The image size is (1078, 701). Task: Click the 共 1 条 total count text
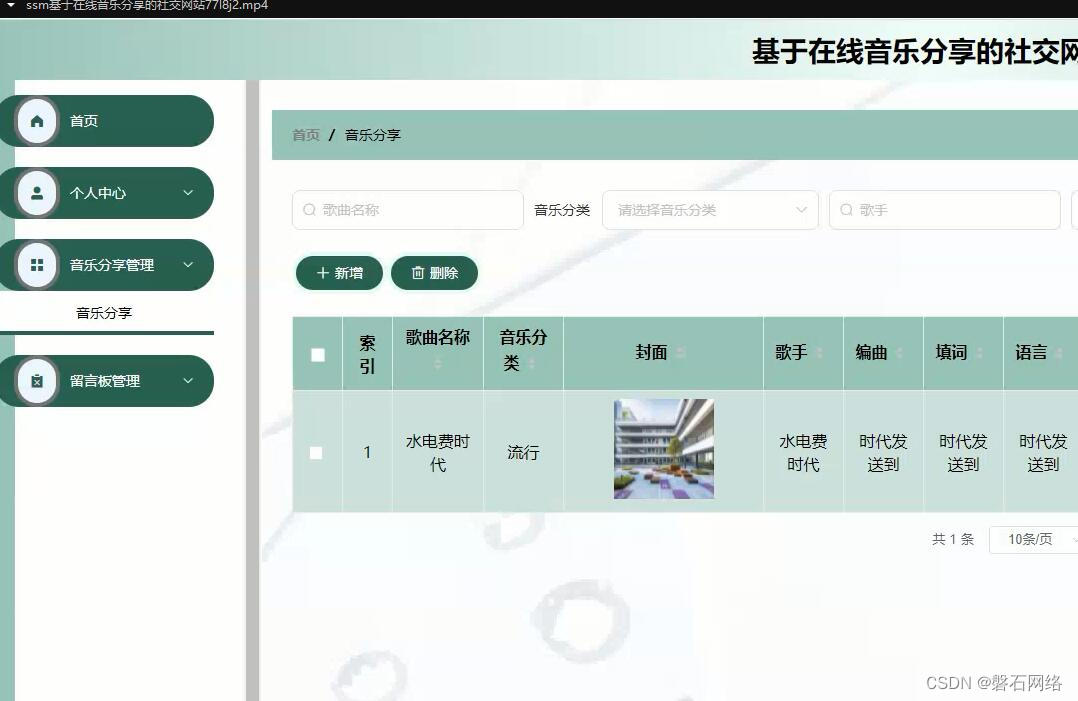click(x=953, y=539)
